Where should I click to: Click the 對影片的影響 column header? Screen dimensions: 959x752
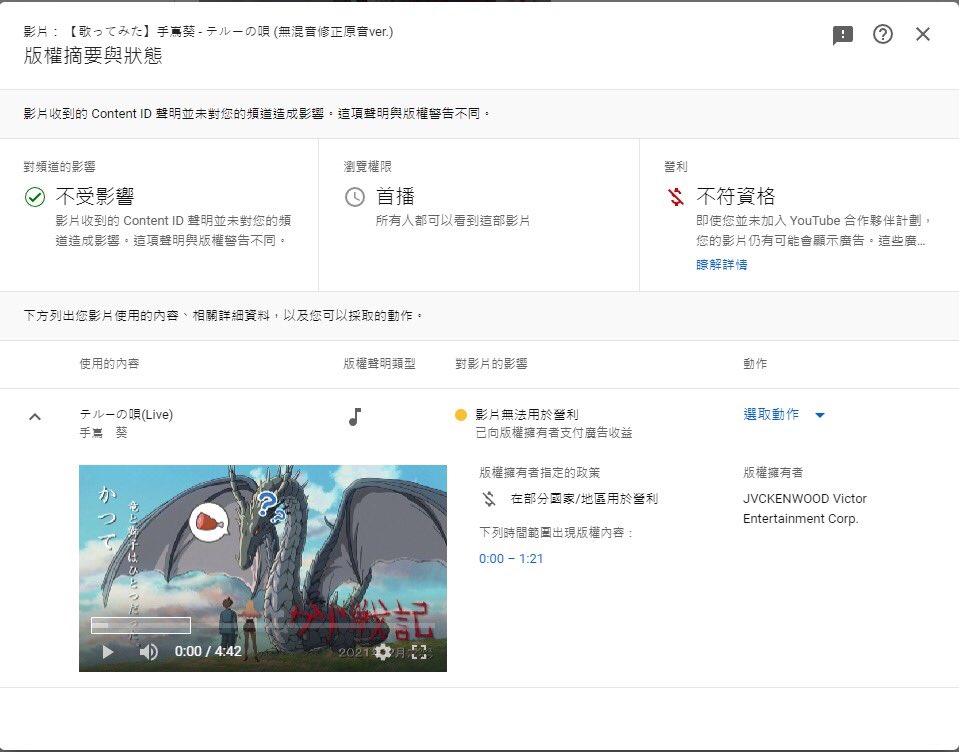point(491,364)
